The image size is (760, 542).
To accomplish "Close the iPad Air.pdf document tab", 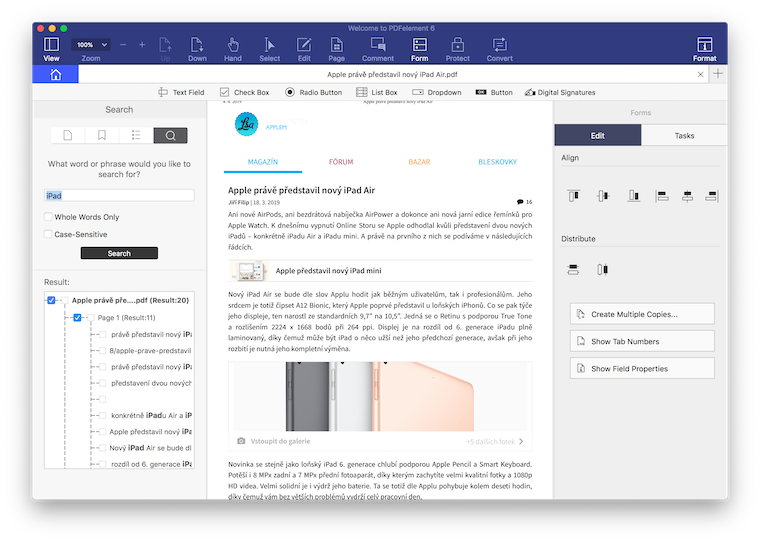I will 700,74.
